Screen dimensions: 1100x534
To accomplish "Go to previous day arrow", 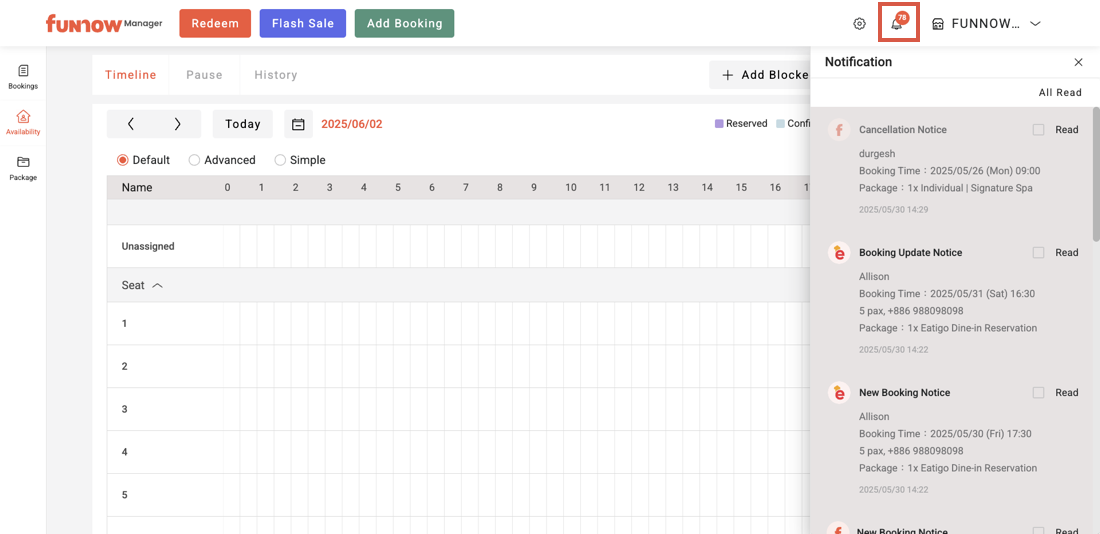I will 131,124.
